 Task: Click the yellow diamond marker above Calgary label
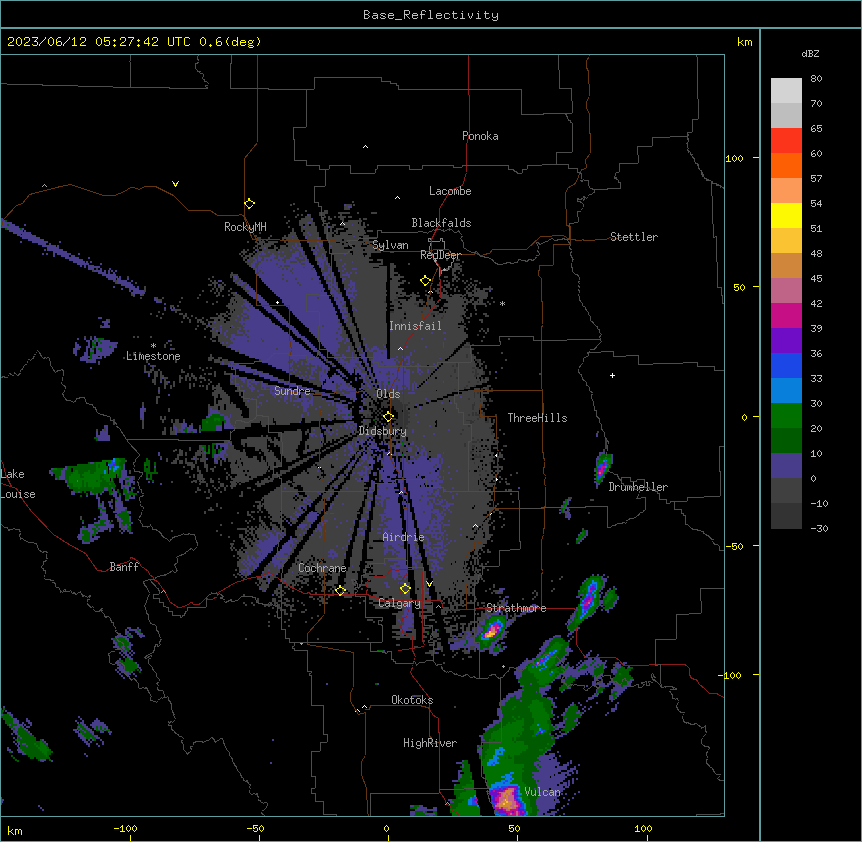point(405,589)
